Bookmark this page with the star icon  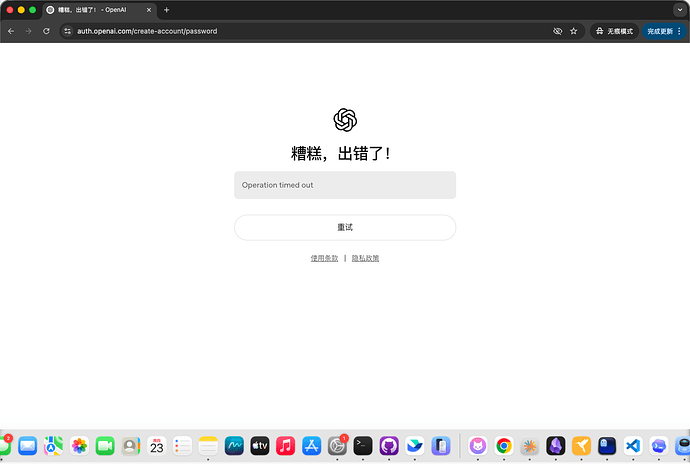coord(573,31)
